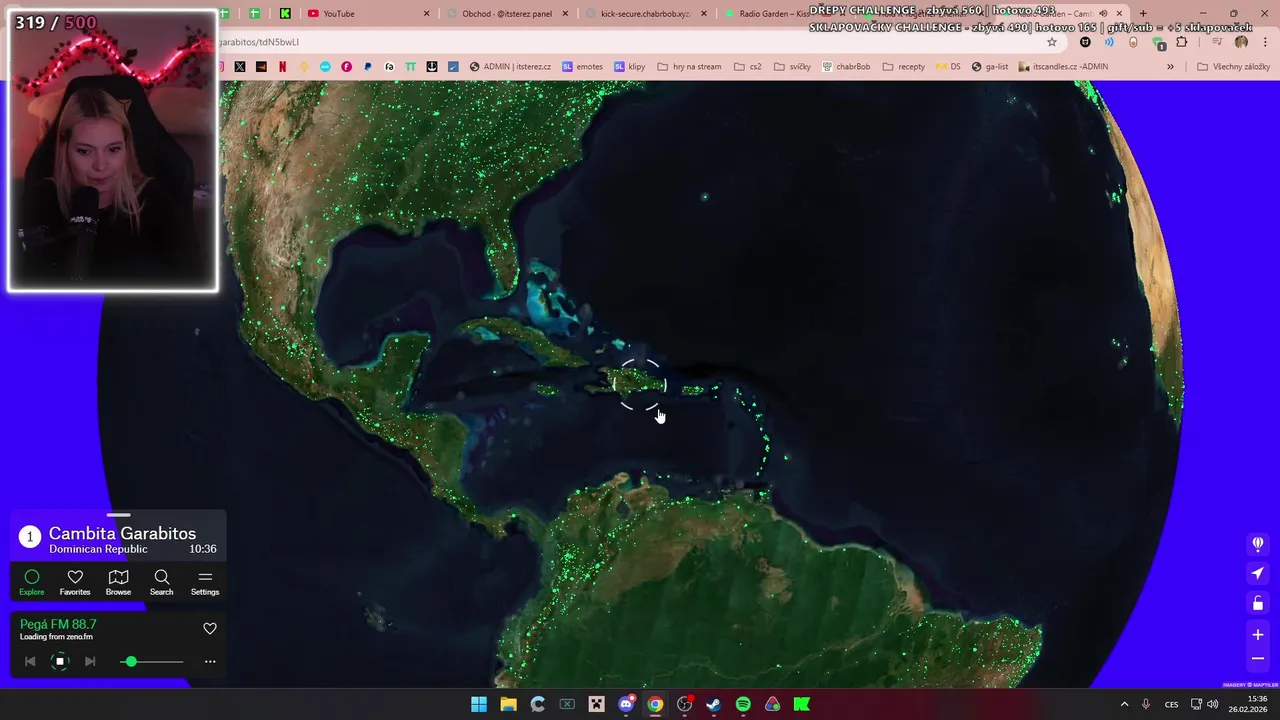
Task: Toggle the map lock icon
Action: [x=1258, y=603]
